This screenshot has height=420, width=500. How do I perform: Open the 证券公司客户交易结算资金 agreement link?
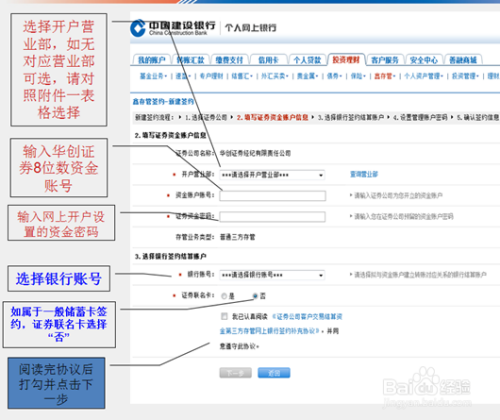coord(307,317)
